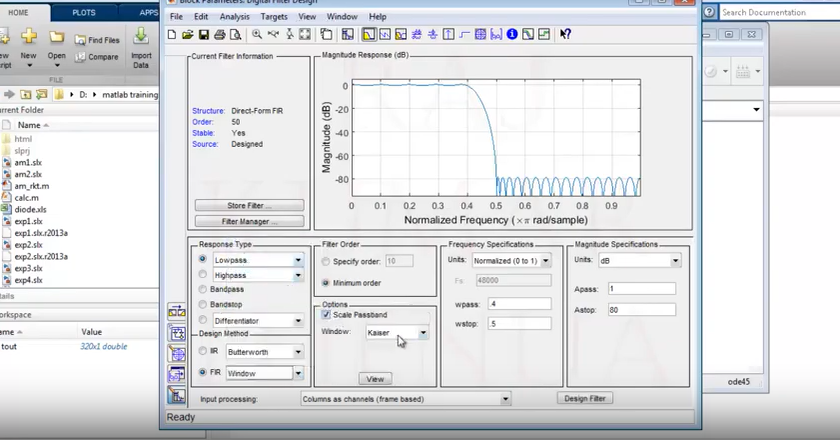Viewport: 840px width, 440px height.
Task: Click the Print icon in filter toolbar
Action: pyautogui.click(x=220, y=35)
